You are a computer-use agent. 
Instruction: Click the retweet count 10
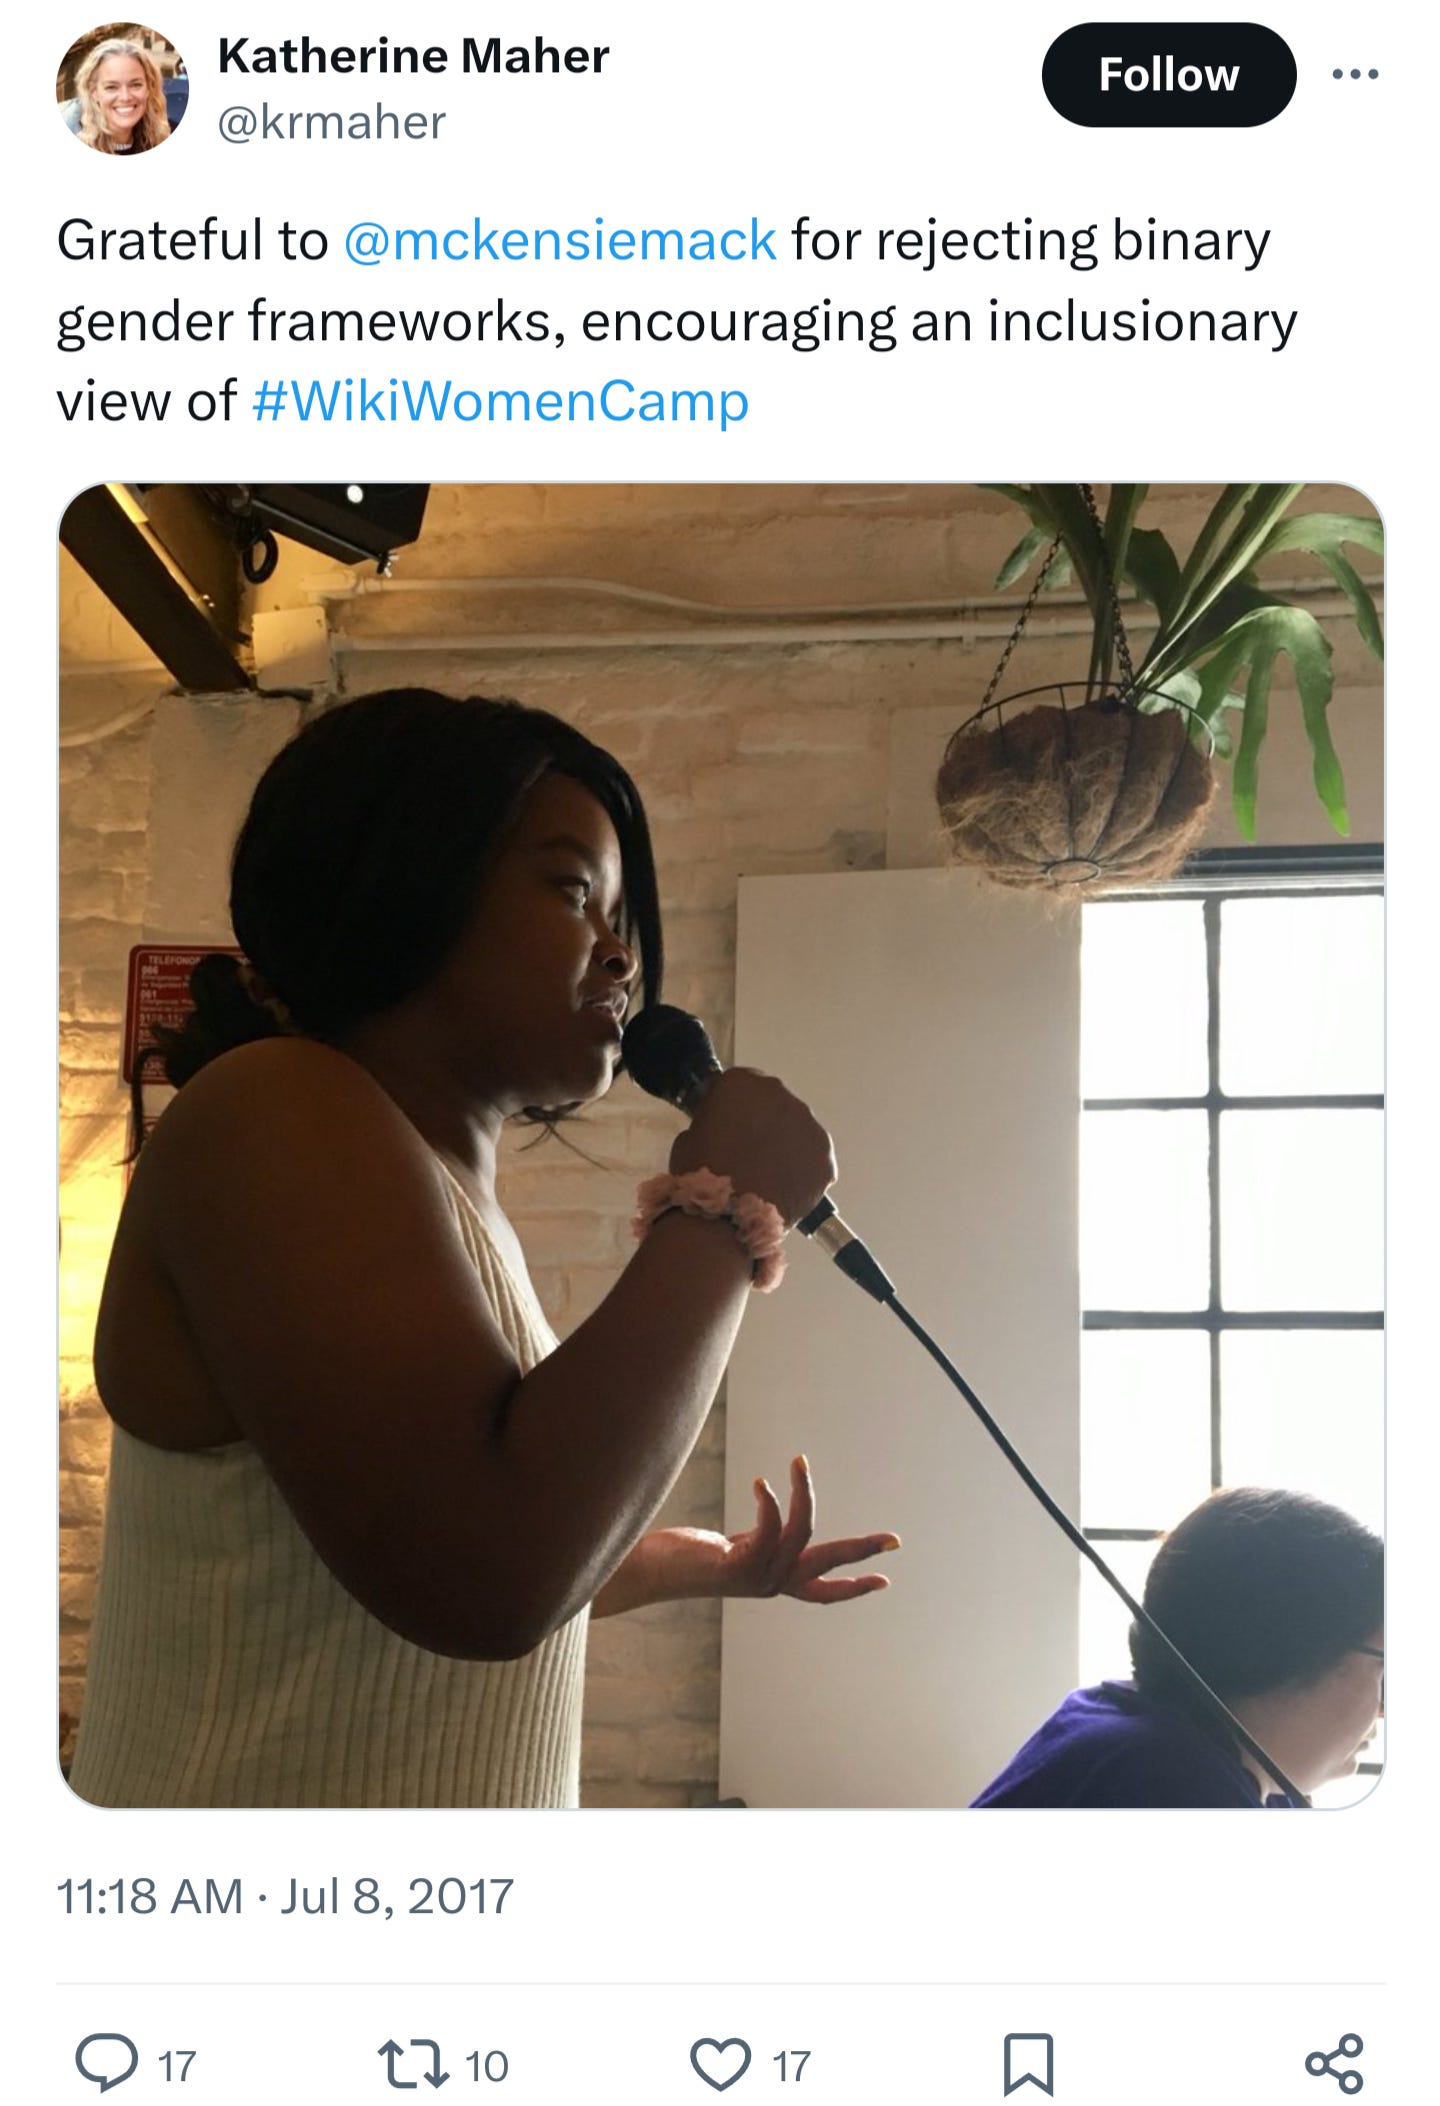click(x=487, y=2066)
